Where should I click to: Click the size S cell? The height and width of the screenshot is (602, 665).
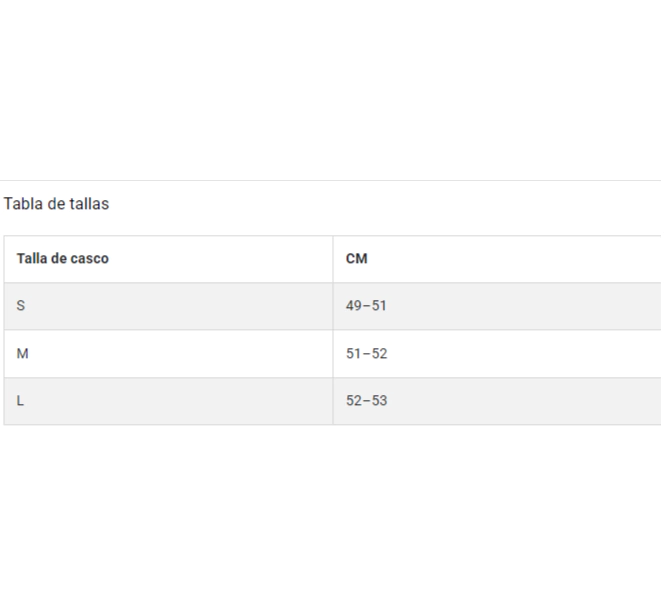[x=168, y=306]
